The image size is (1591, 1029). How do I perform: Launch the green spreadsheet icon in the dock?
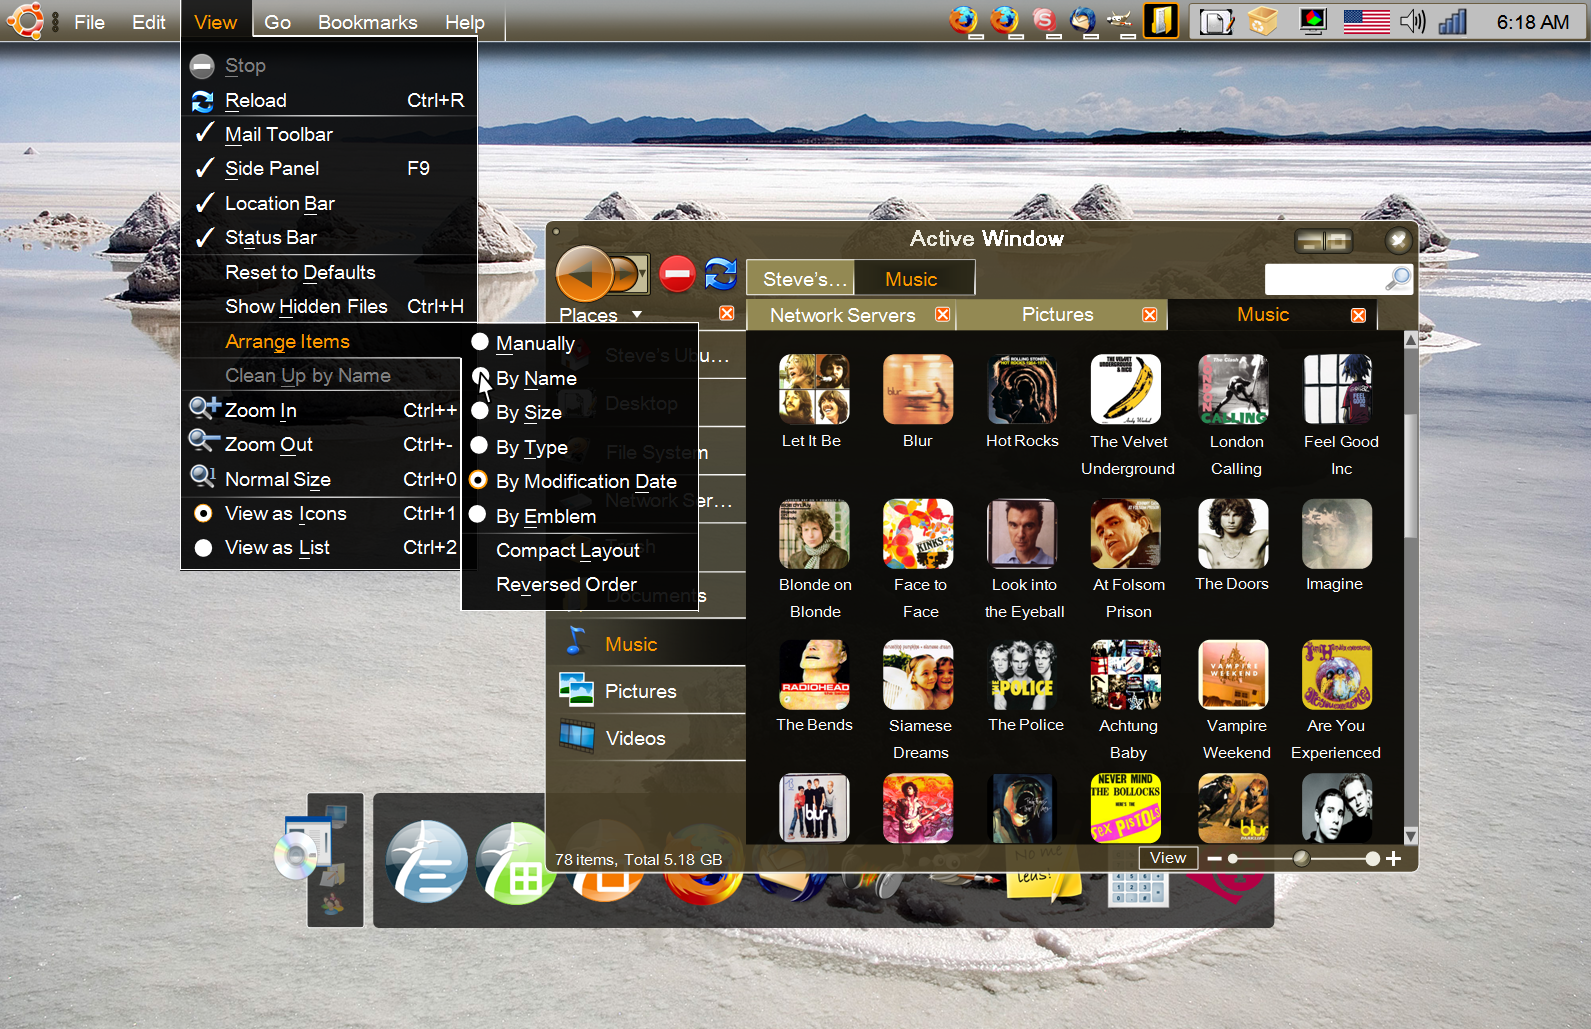click(x=515, y=863)
